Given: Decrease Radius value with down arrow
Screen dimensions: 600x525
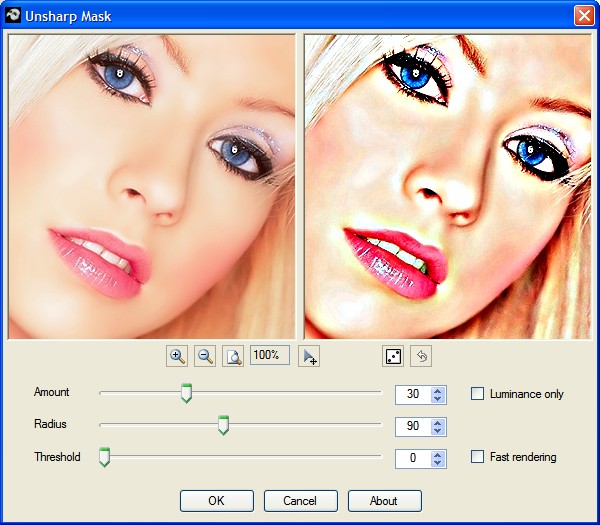Looking at the screenshot, I should [x=438, y=431].
